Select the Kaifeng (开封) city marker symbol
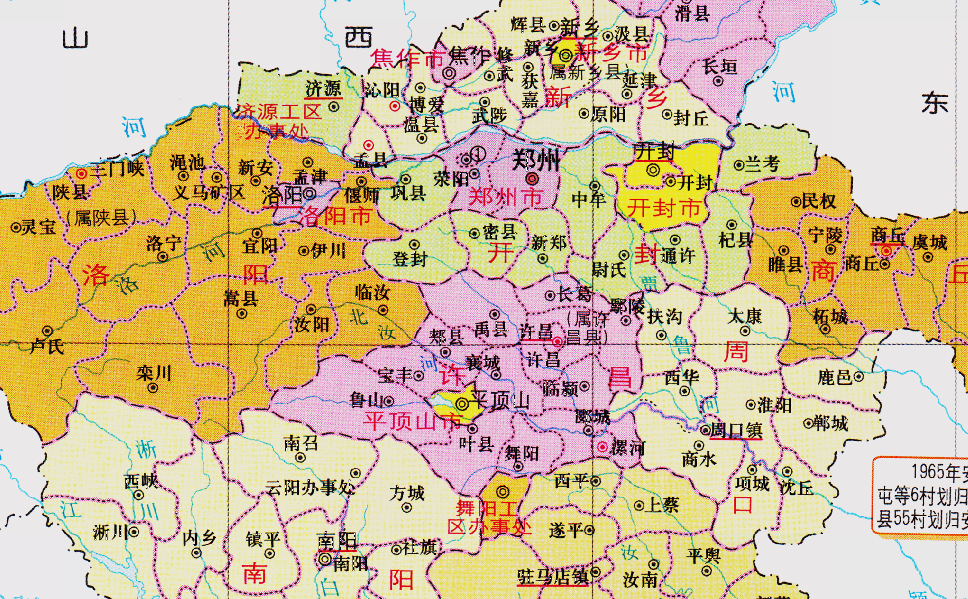 pyautogui.click(x=653, y=171)
